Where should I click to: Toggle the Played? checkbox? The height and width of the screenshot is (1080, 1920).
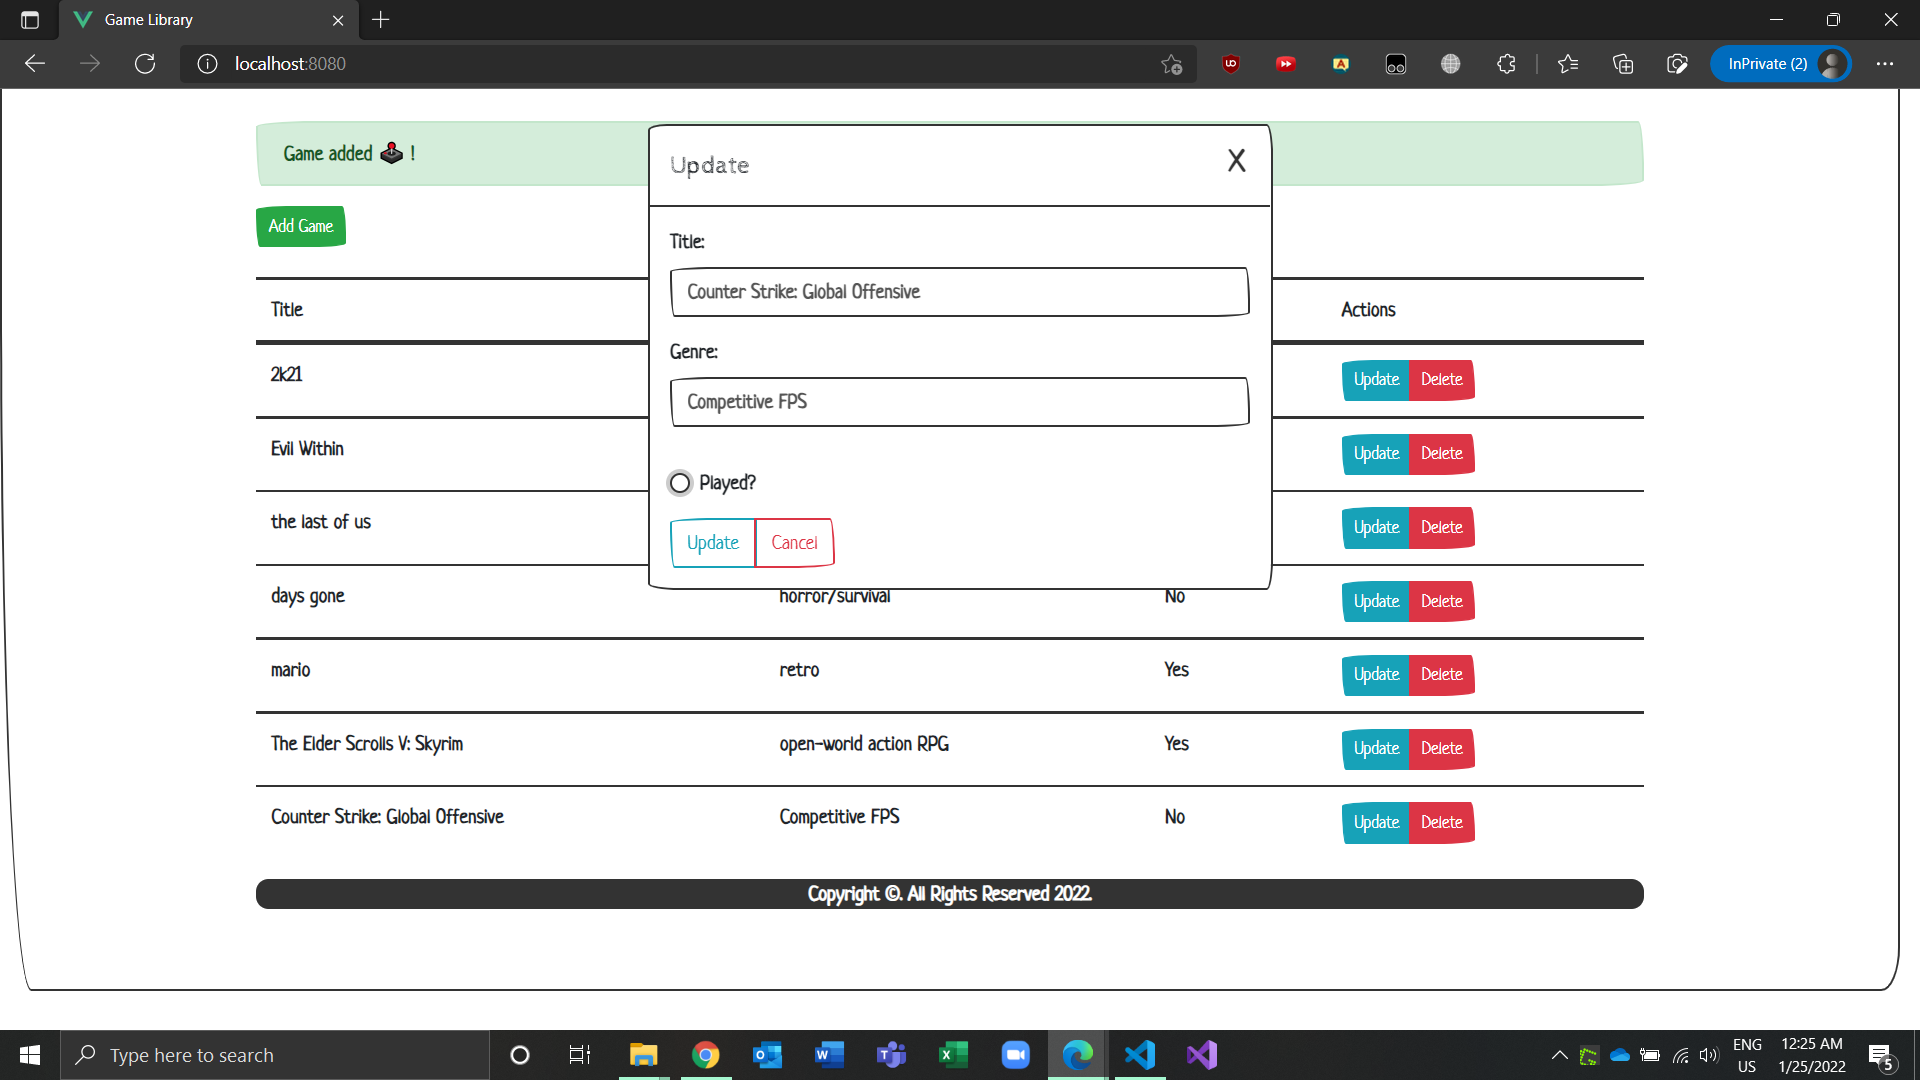tap(680, 483)
